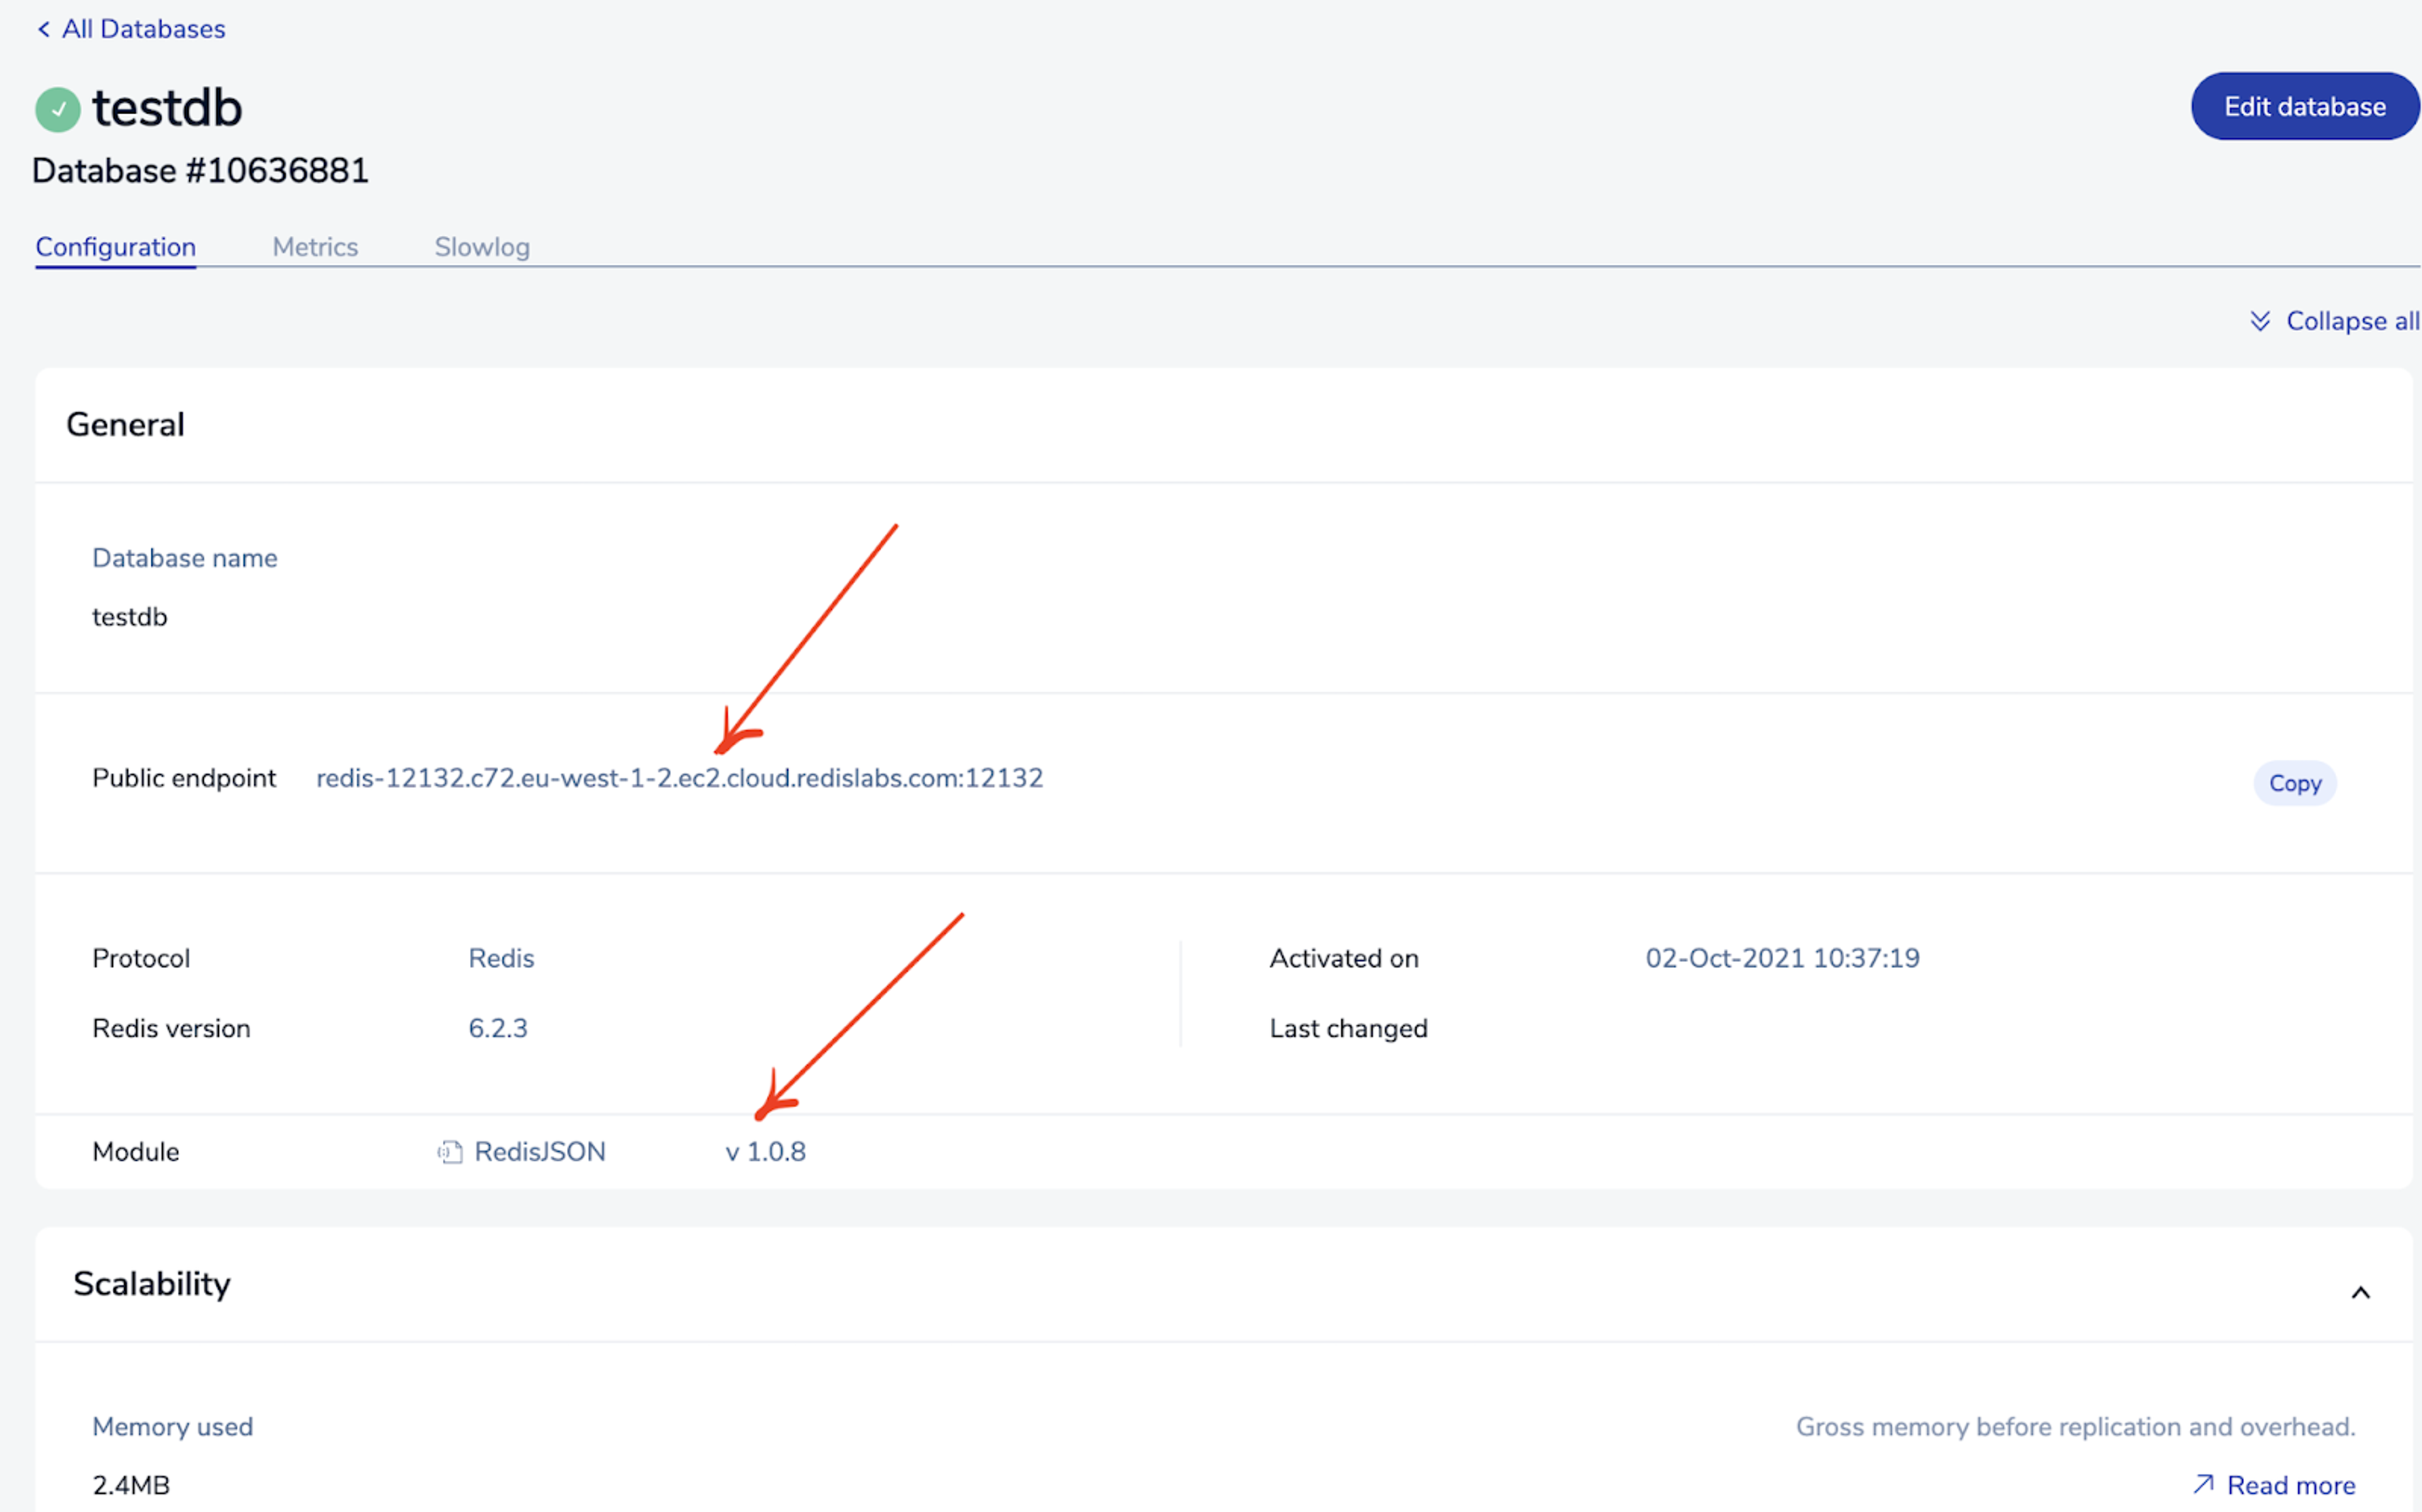Image resolution: width=2422 pixels, height=1512 pixels.
Task: Click the Activated on date value
Action: click(1782, 958)
